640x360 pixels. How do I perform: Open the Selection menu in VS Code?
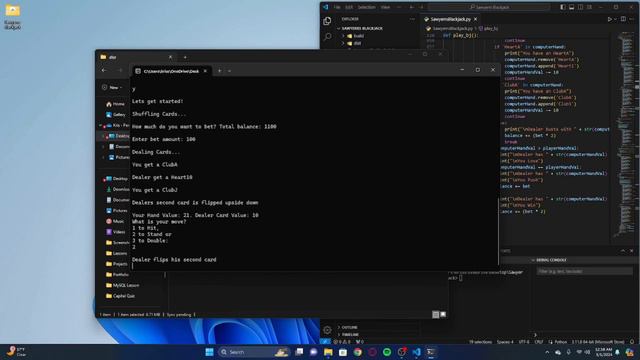[367, 7]
